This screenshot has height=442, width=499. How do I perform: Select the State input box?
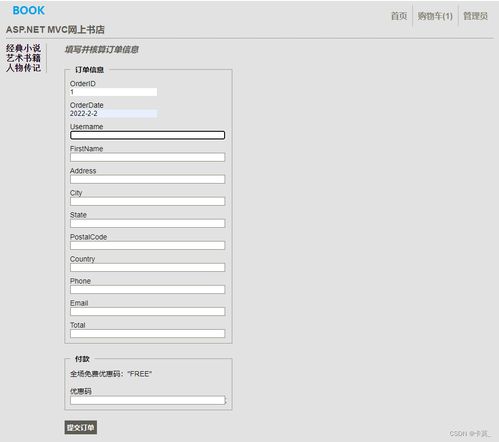coord(147,223)
